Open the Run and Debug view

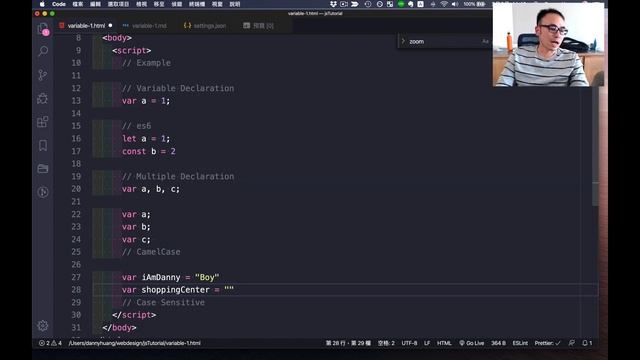point(43,98)
